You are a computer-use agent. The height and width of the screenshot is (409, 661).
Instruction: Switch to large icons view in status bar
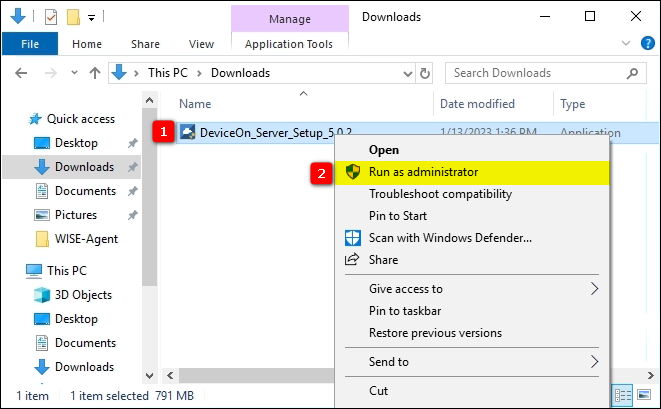click(x=643, y=395)
